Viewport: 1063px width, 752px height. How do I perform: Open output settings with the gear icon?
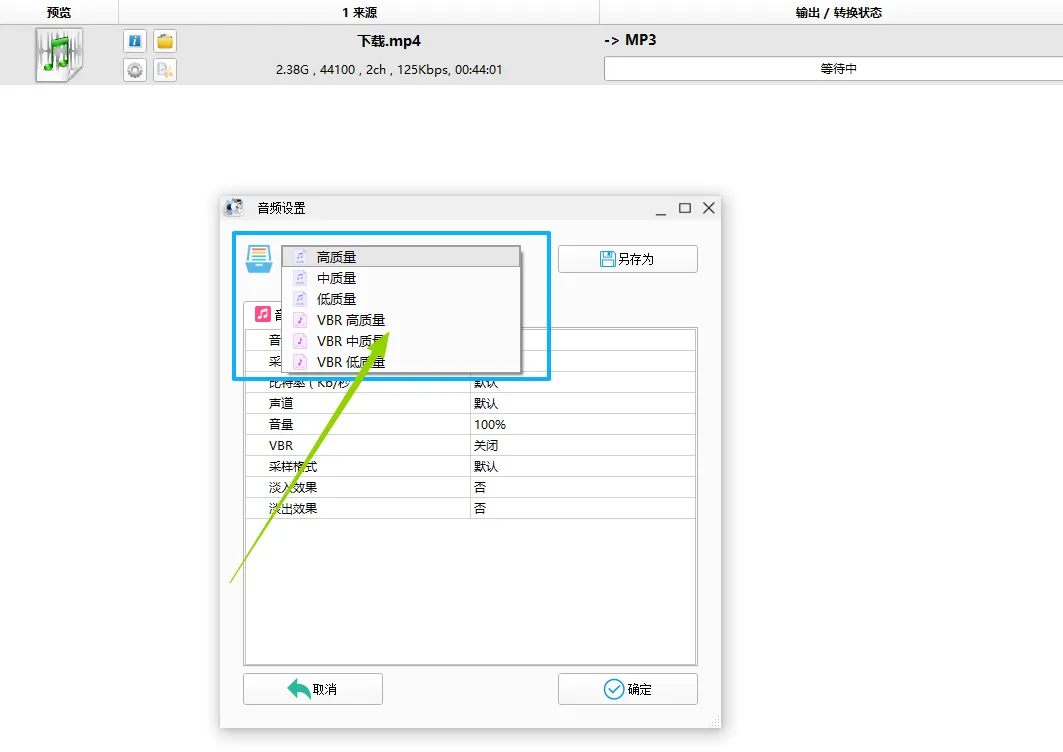click(x=135, y=70)
